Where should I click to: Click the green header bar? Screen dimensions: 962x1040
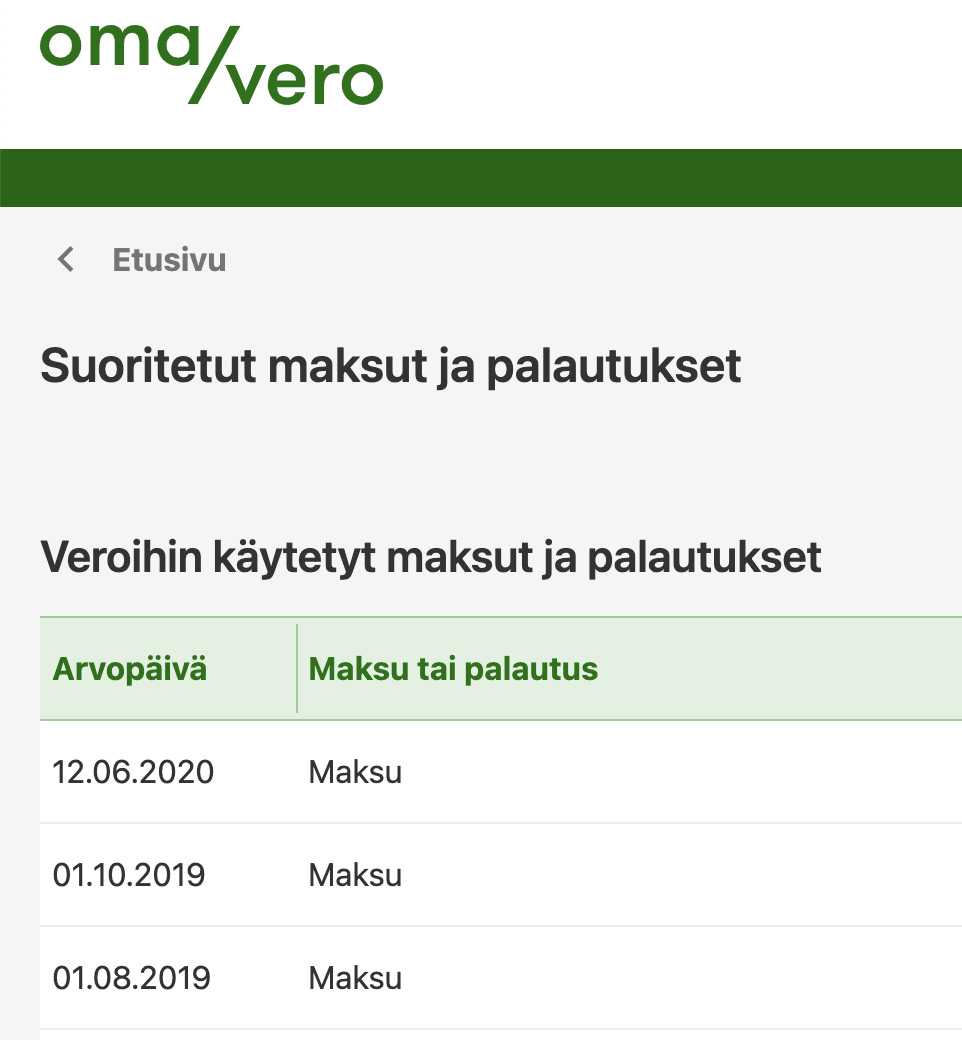tap(480, 176)
